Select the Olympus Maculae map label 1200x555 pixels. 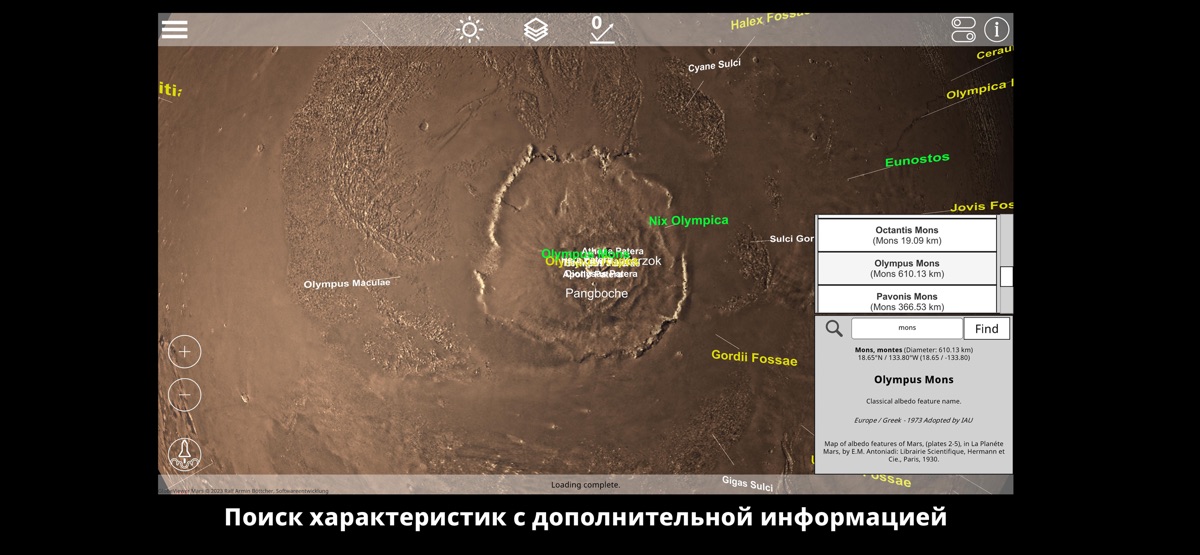pyautogui.click(x=347, y=284)
